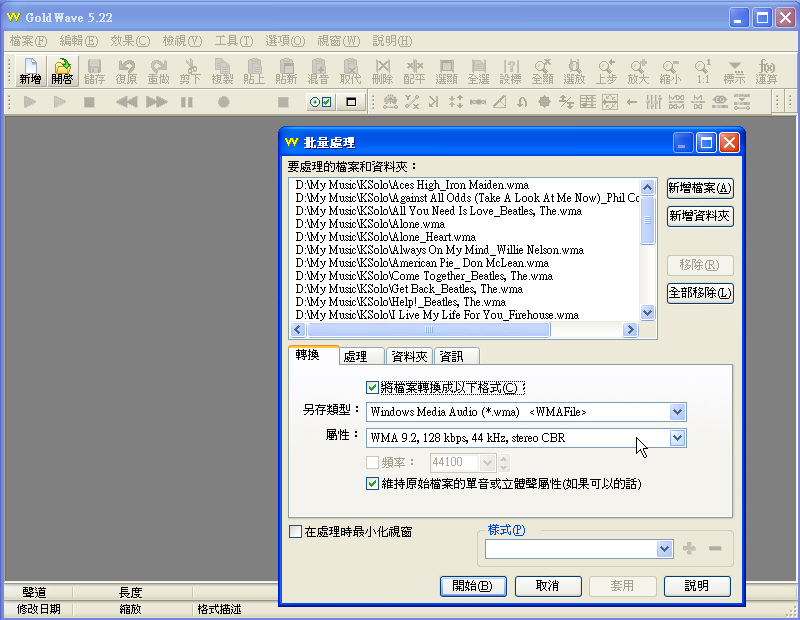The image size is (800, 620).
Task: Open the 效果 menu in menu bar
Action: click(x=129, y=41)
